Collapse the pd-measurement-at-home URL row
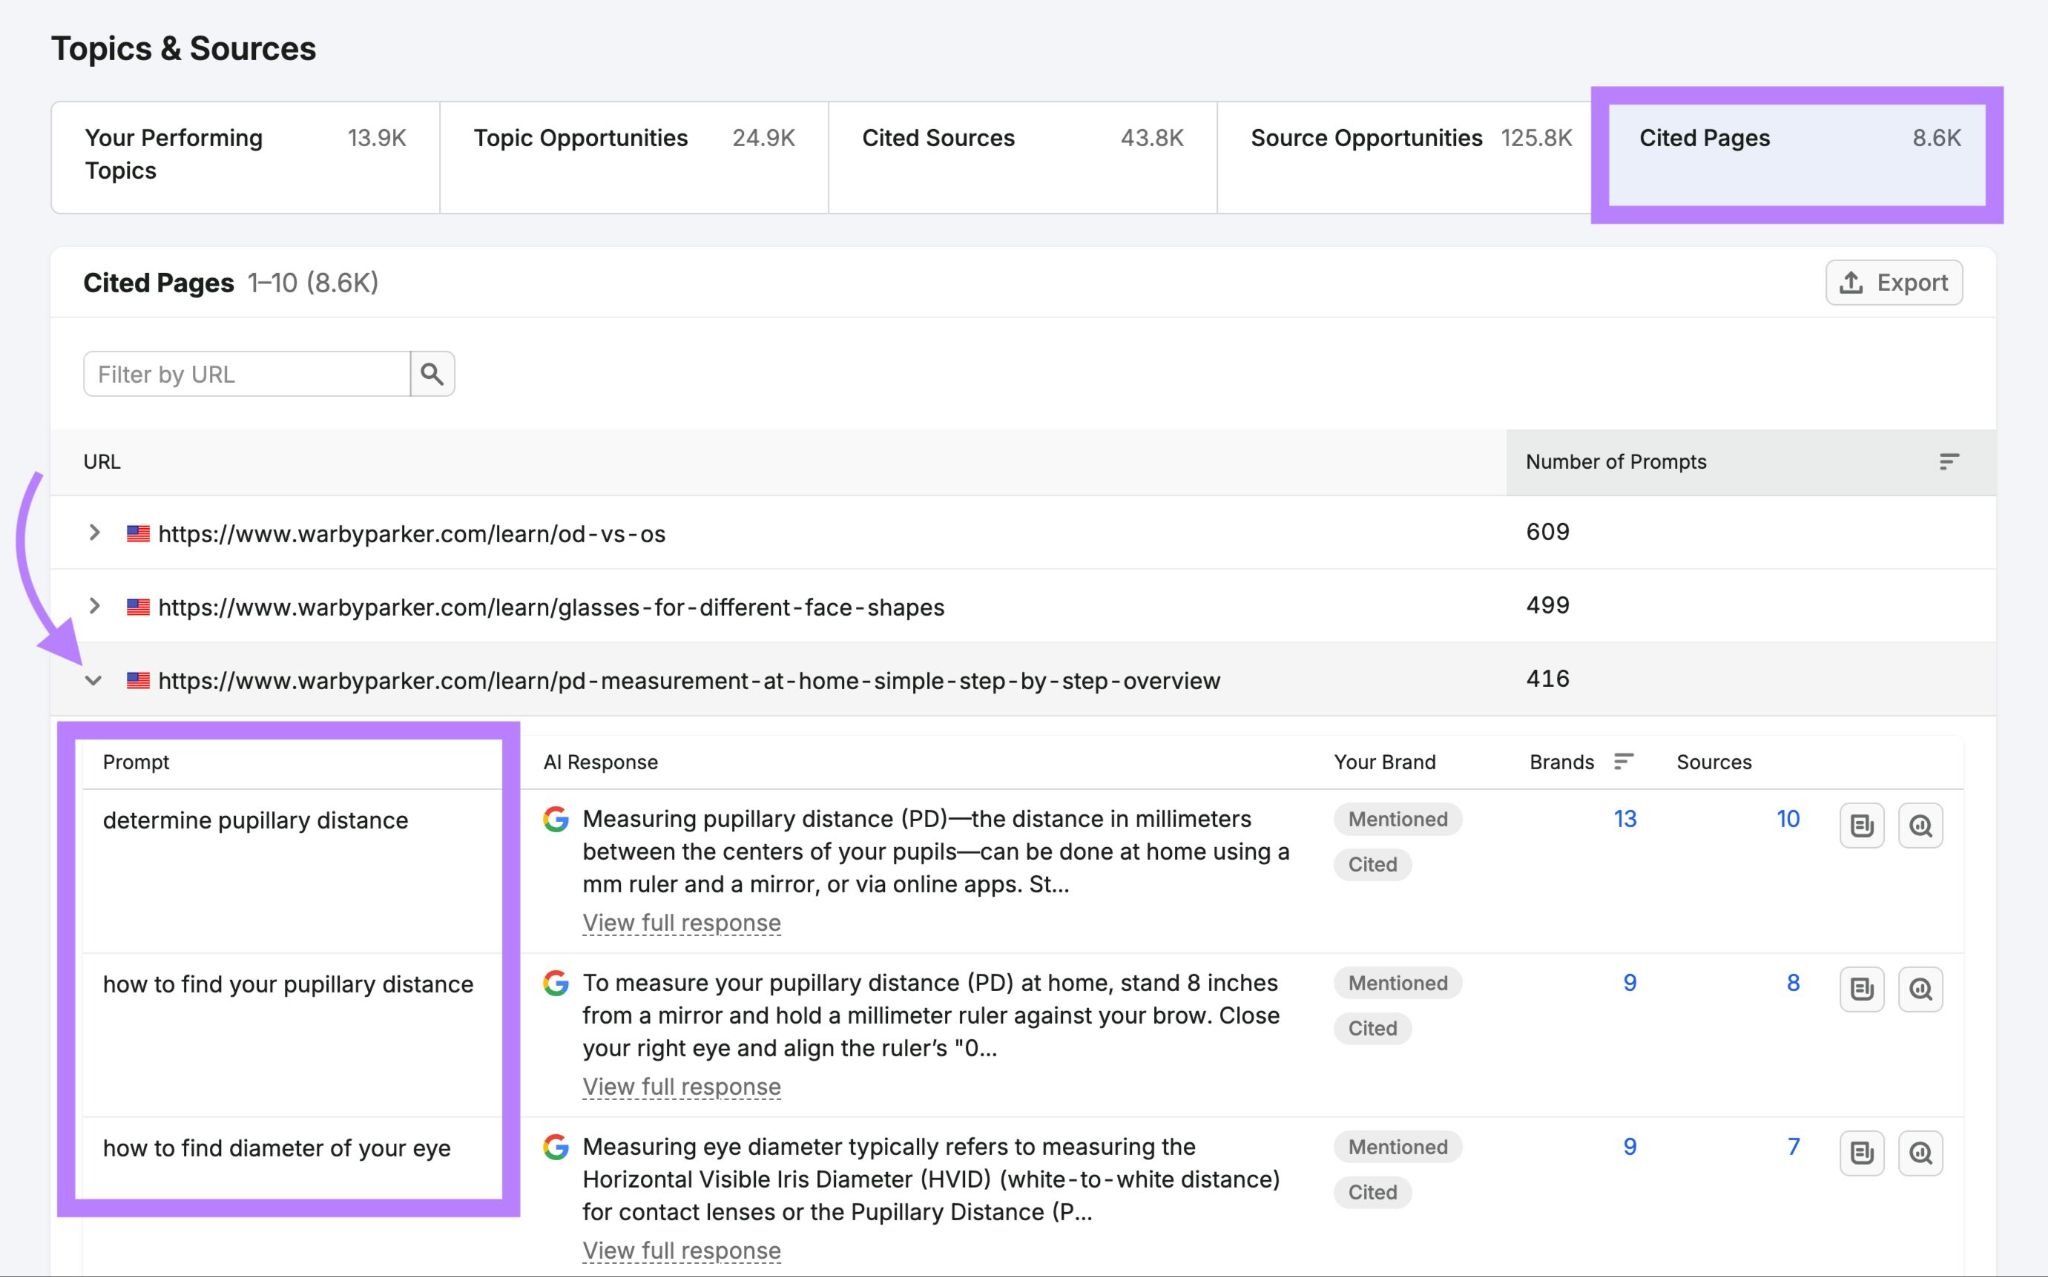Image resolution: width=2048 pixels, height=1277 pixels. point(94,681)
